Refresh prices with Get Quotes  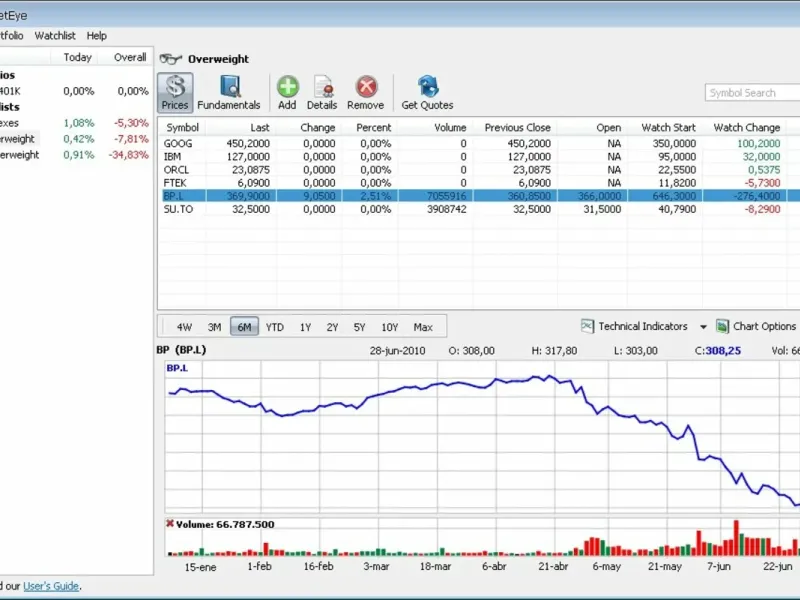(x=427, y=93)
